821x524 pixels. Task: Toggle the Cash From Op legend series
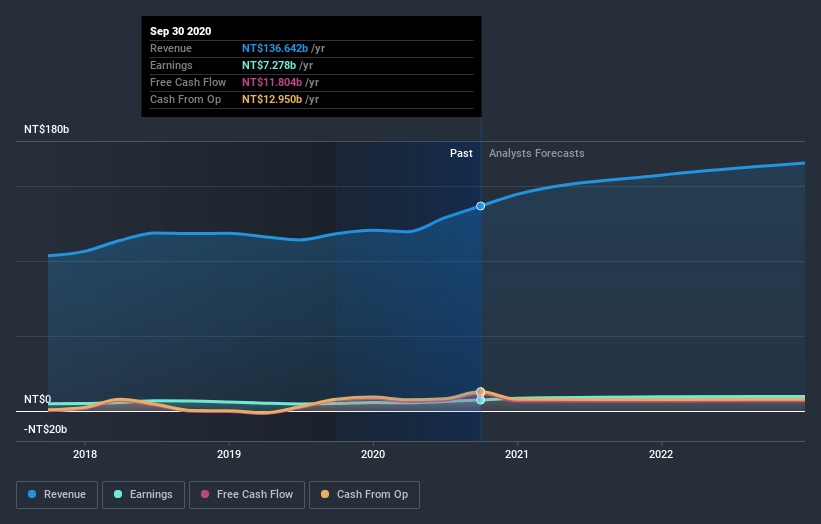pyautogui.click(x=364, y=495)
